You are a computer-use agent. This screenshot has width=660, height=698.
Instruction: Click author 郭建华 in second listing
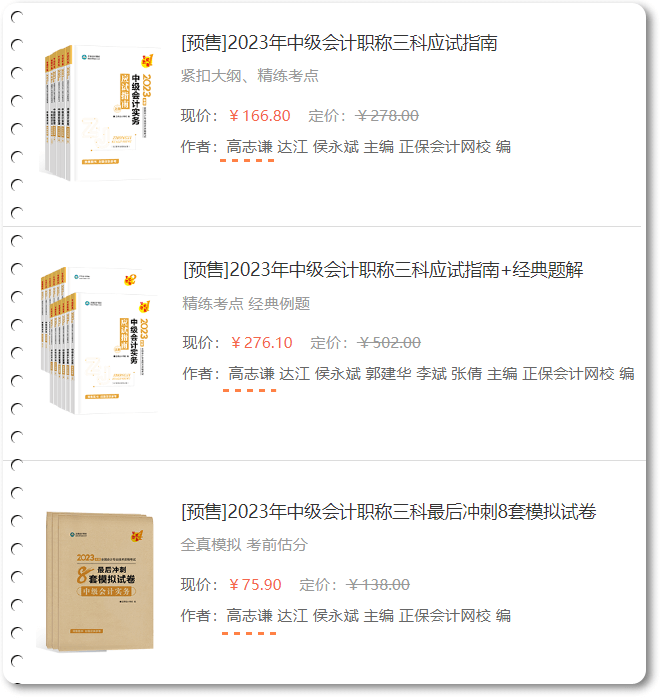pos(388,373)
